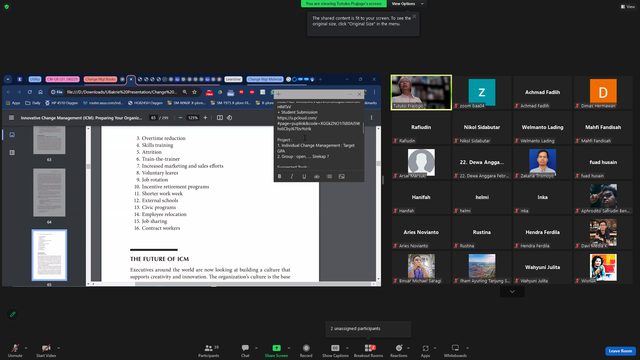Select Tutuko Prajogo's video tile
This screenshot has width=640, height=360.
pos(421,92)
